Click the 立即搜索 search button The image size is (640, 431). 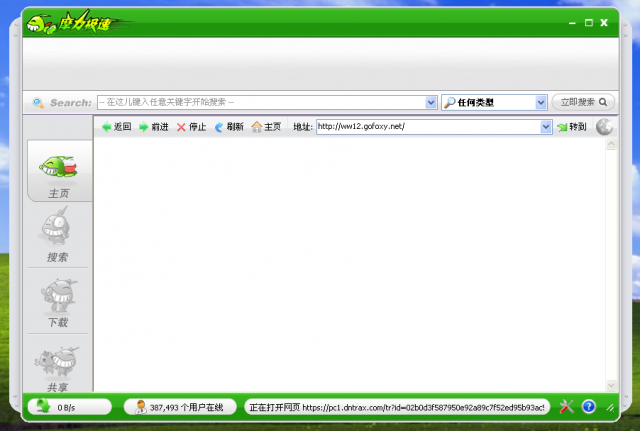(583, 102)
